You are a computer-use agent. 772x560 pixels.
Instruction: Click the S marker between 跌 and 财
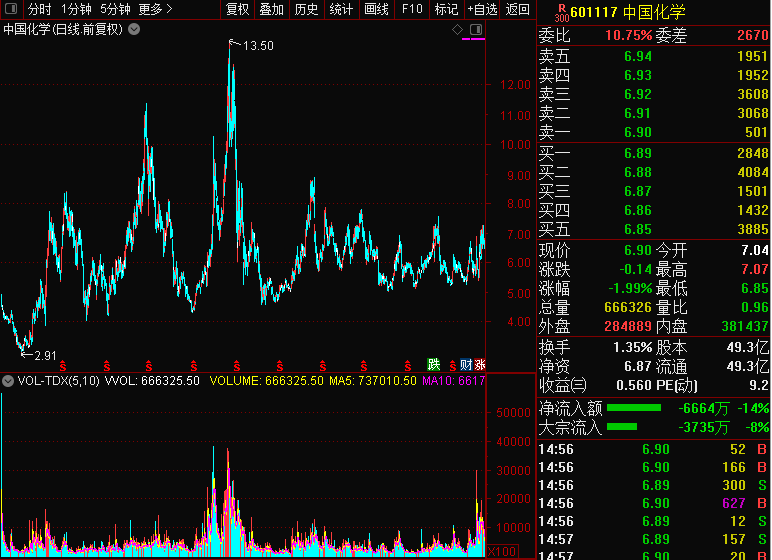(x=452, y=366)
